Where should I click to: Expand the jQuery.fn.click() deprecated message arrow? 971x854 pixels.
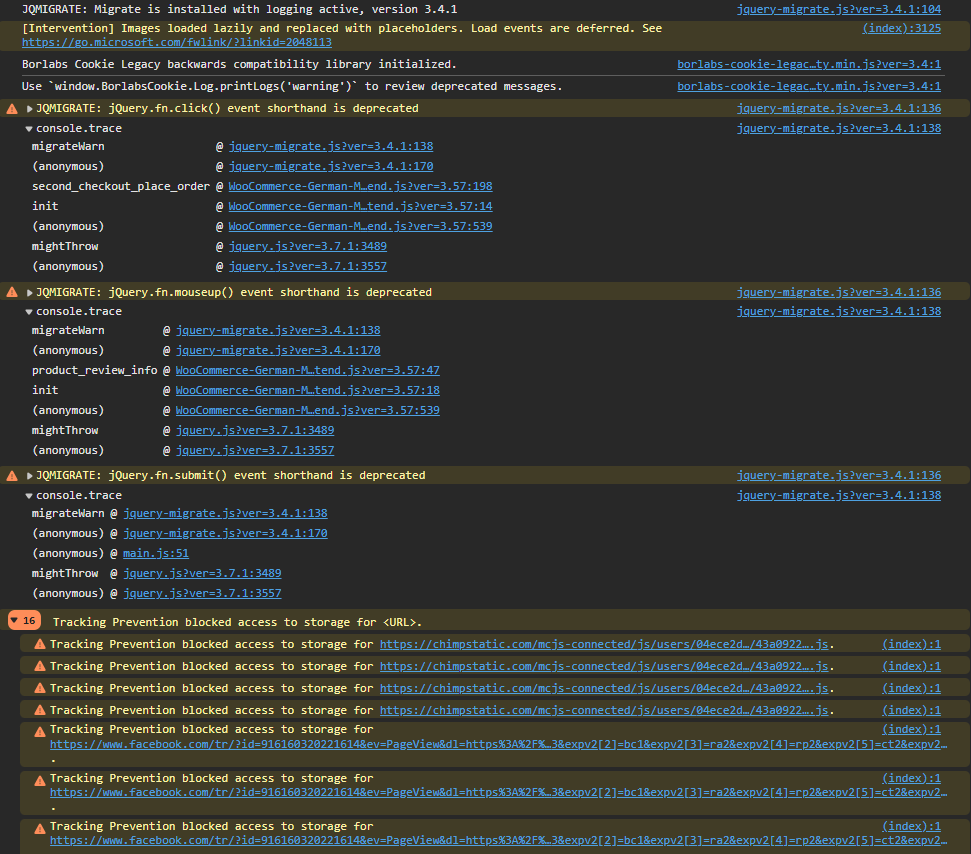tap(30, 108)
